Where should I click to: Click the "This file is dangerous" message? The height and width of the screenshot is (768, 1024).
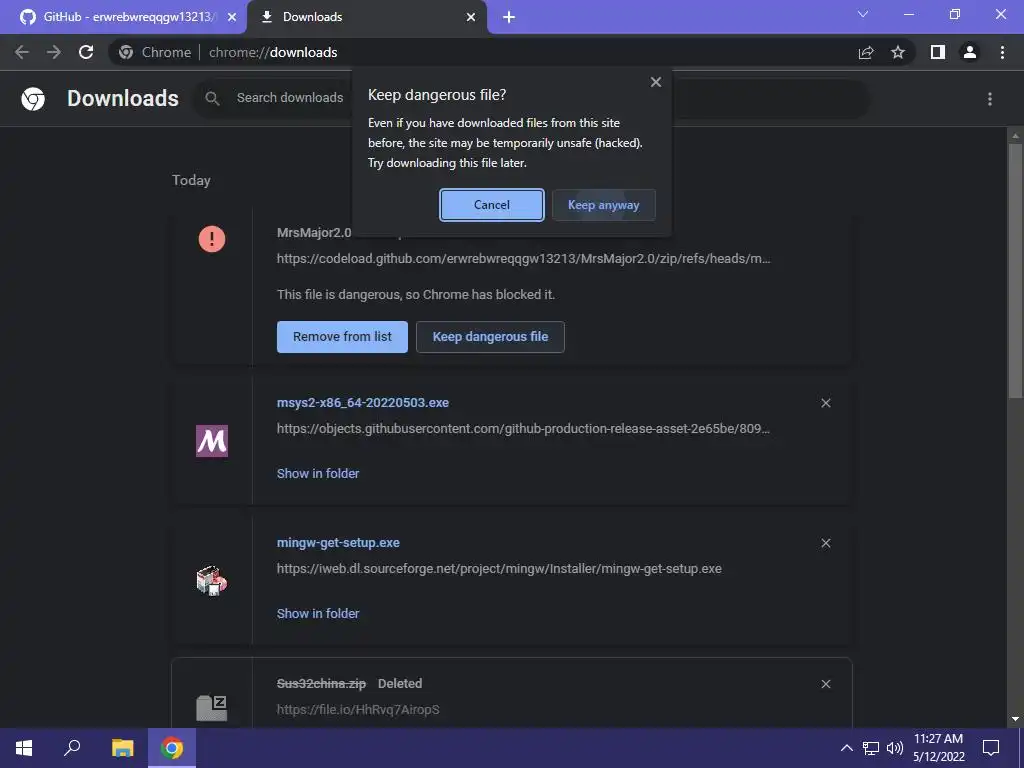point(416,295)
